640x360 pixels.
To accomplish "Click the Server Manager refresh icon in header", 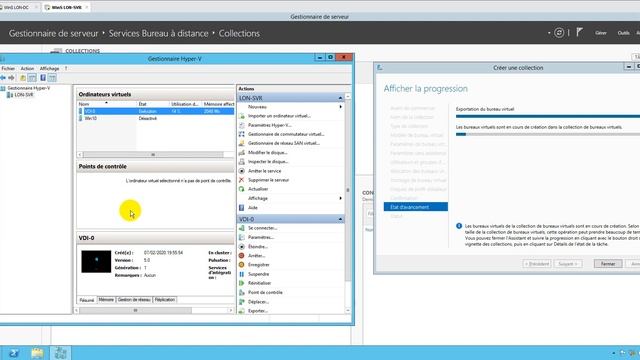I will (x=559, y=33).
